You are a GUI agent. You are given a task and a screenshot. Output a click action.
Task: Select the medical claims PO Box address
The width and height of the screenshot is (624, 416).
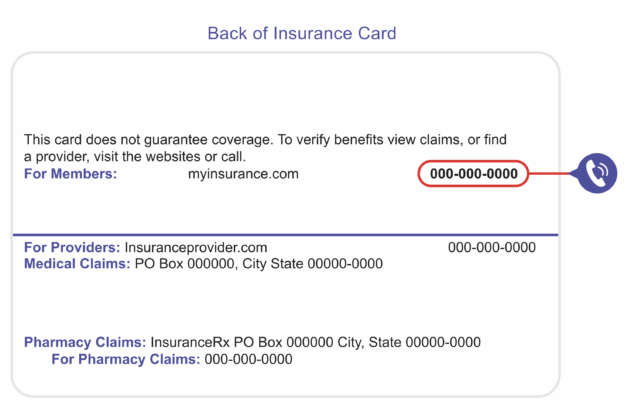point(259,264)
